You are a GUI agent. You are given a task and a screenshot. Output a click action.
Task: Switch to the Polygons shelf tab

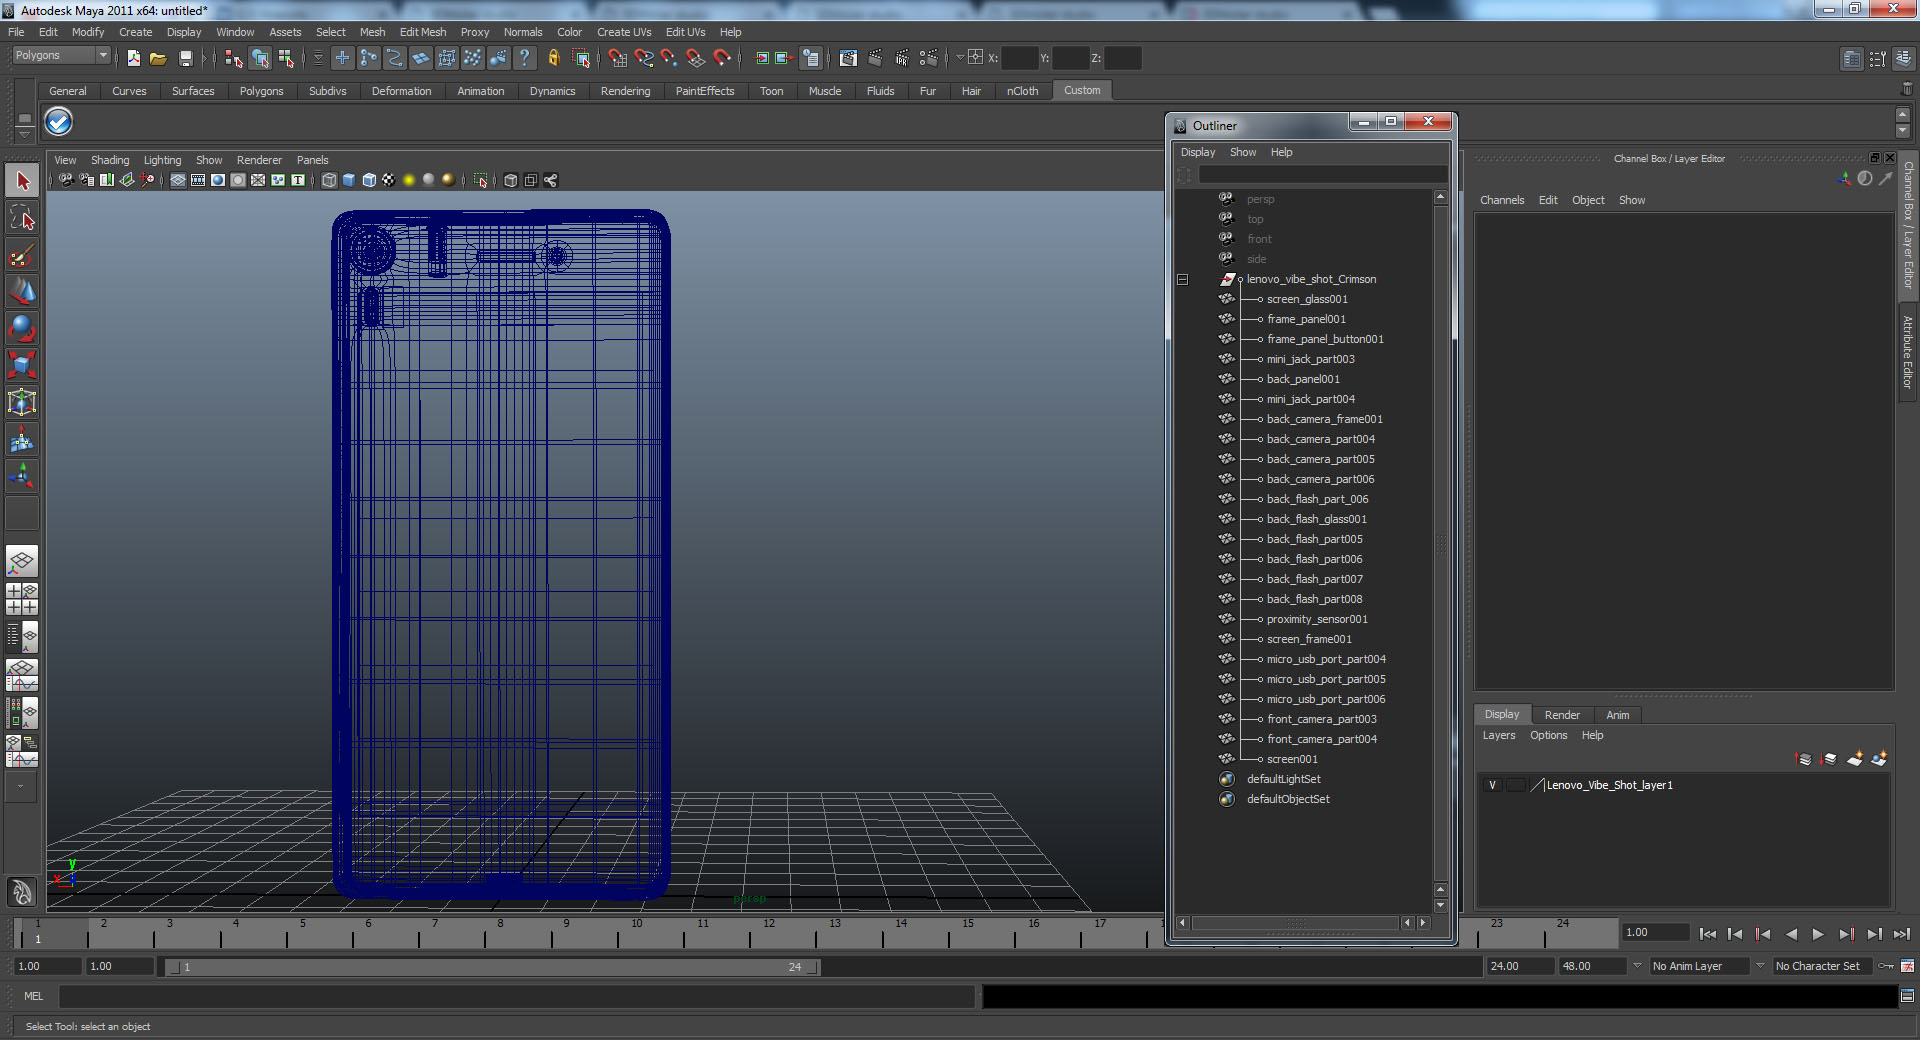point(261,91)
